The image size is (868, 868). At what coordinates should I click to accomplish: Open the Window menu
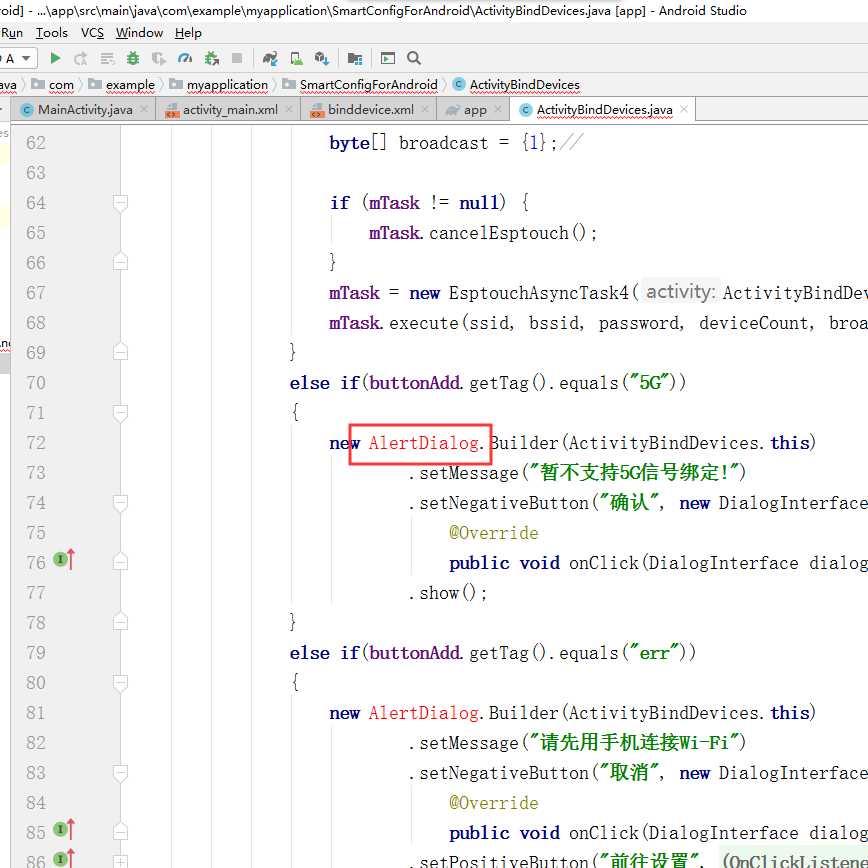pos(140,33)
